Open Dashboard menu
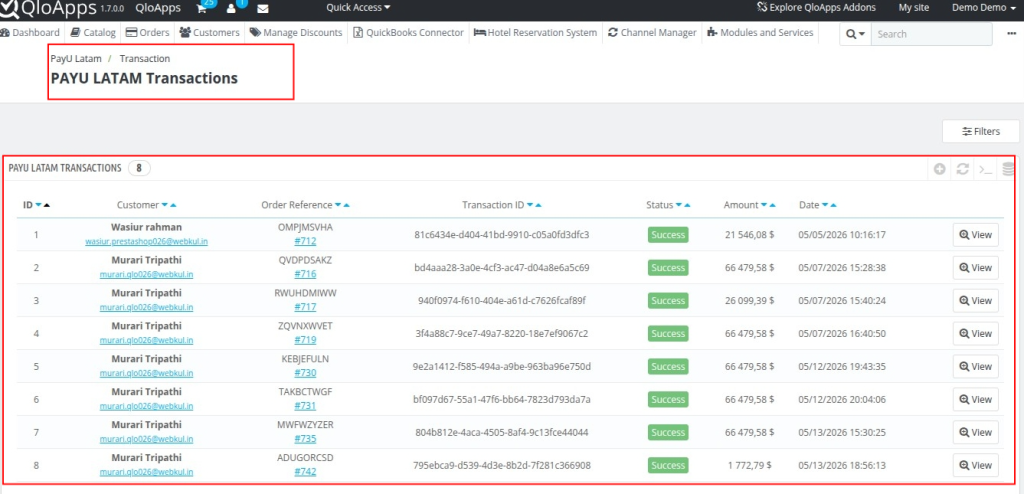Viewport: 1024px width, 494px height. coord(30,33)
